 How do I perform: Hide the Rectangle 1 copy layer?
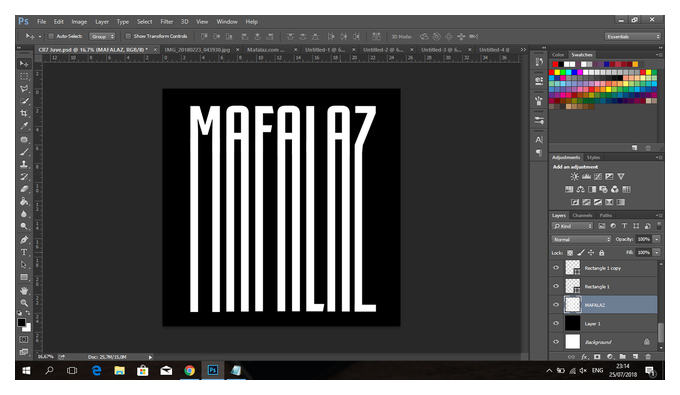click(x=556, y=268)
